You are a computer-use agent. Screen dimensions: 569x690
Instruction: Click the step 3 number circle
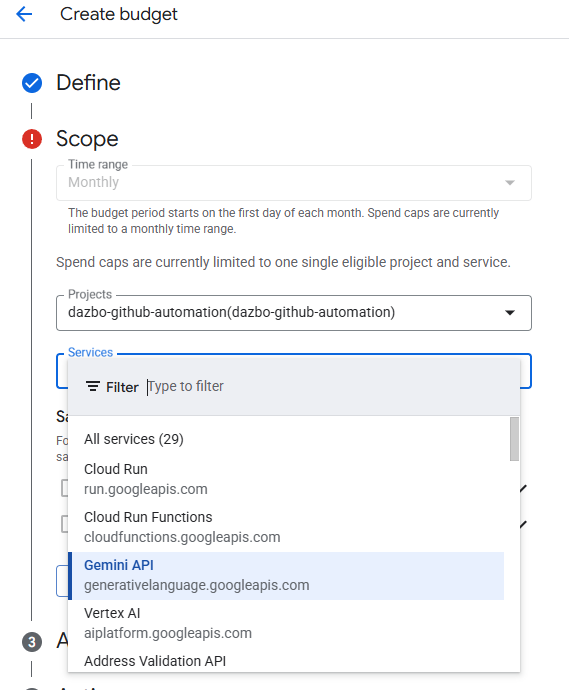coord(32,642)
